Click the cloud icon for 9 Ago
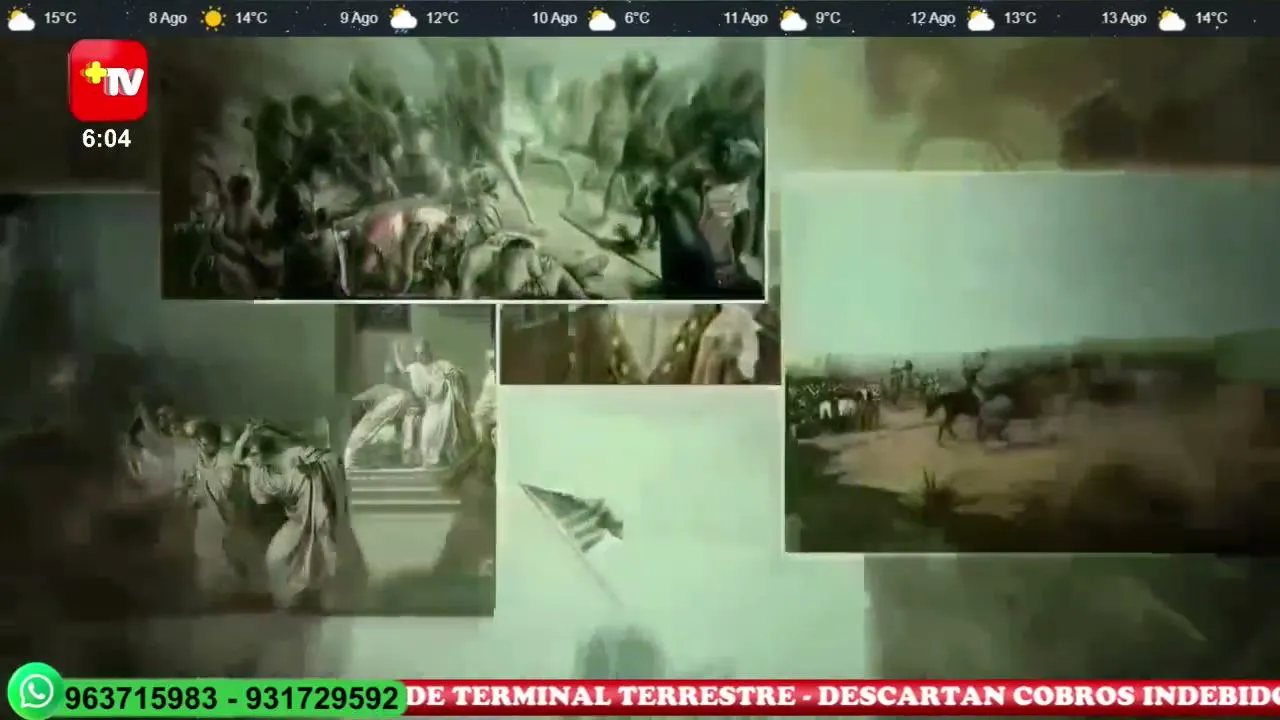The height and width of the screenshot is (720, 1280). pyautogui.click(x=403, y=18)
